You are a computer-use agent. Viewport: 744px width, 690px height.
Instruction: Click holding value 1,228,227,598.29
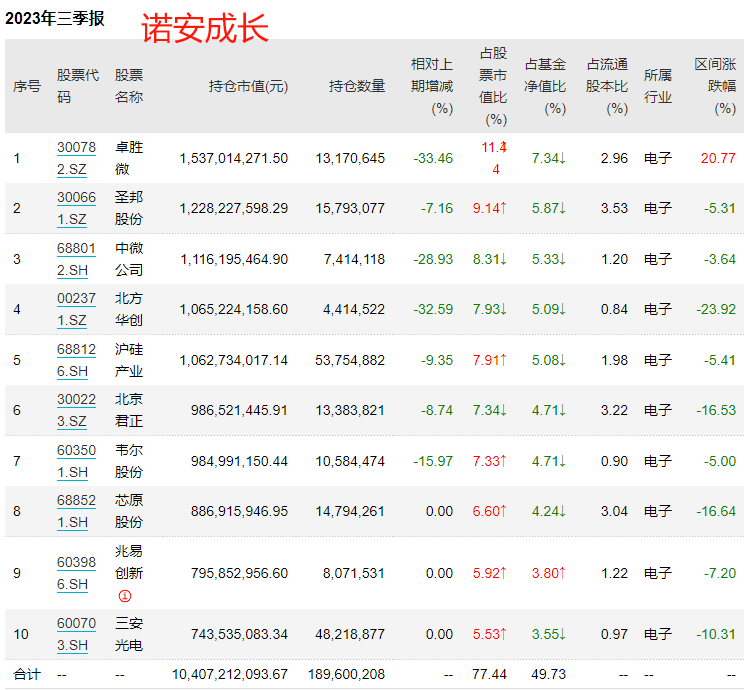[x=233, y=208]
